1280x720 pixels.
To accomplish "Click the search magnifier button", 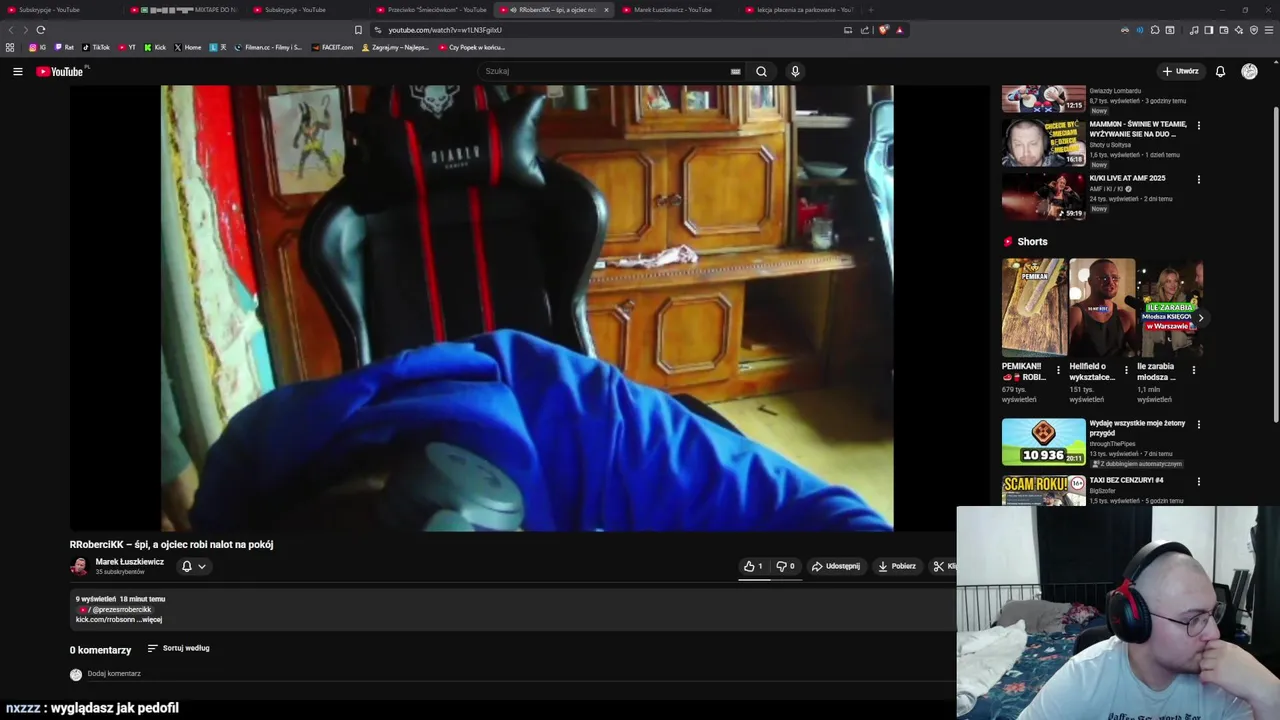I will point(761,71).
